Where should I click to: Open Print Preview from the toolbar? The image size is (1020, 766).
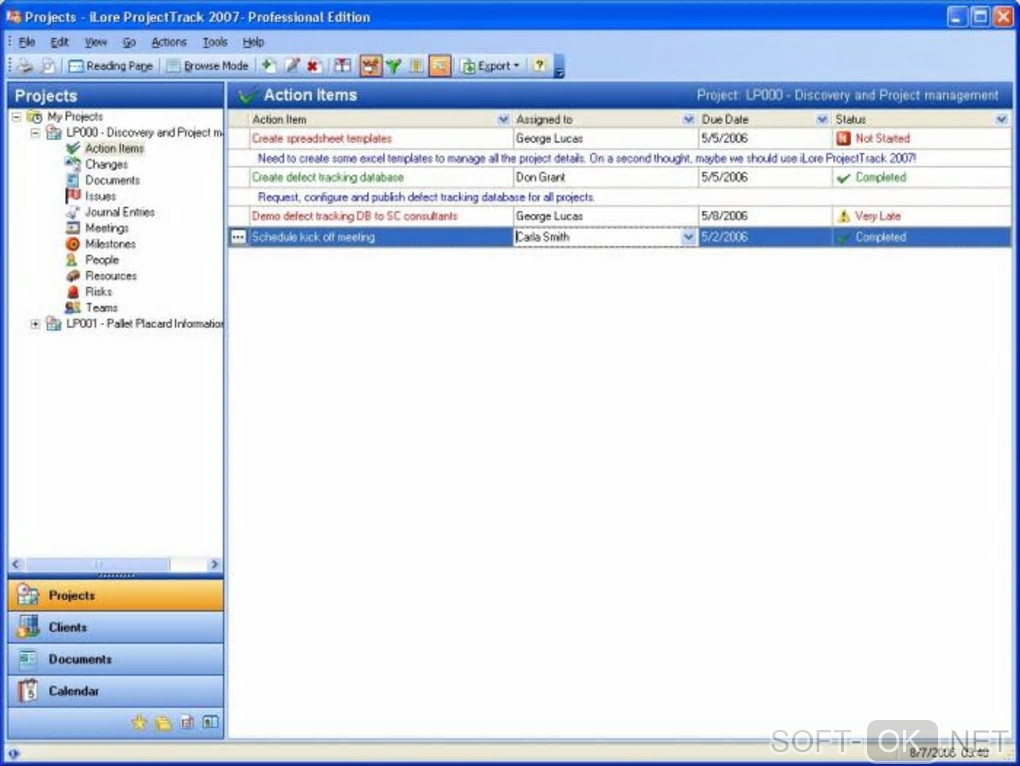[x=47, y=66]
